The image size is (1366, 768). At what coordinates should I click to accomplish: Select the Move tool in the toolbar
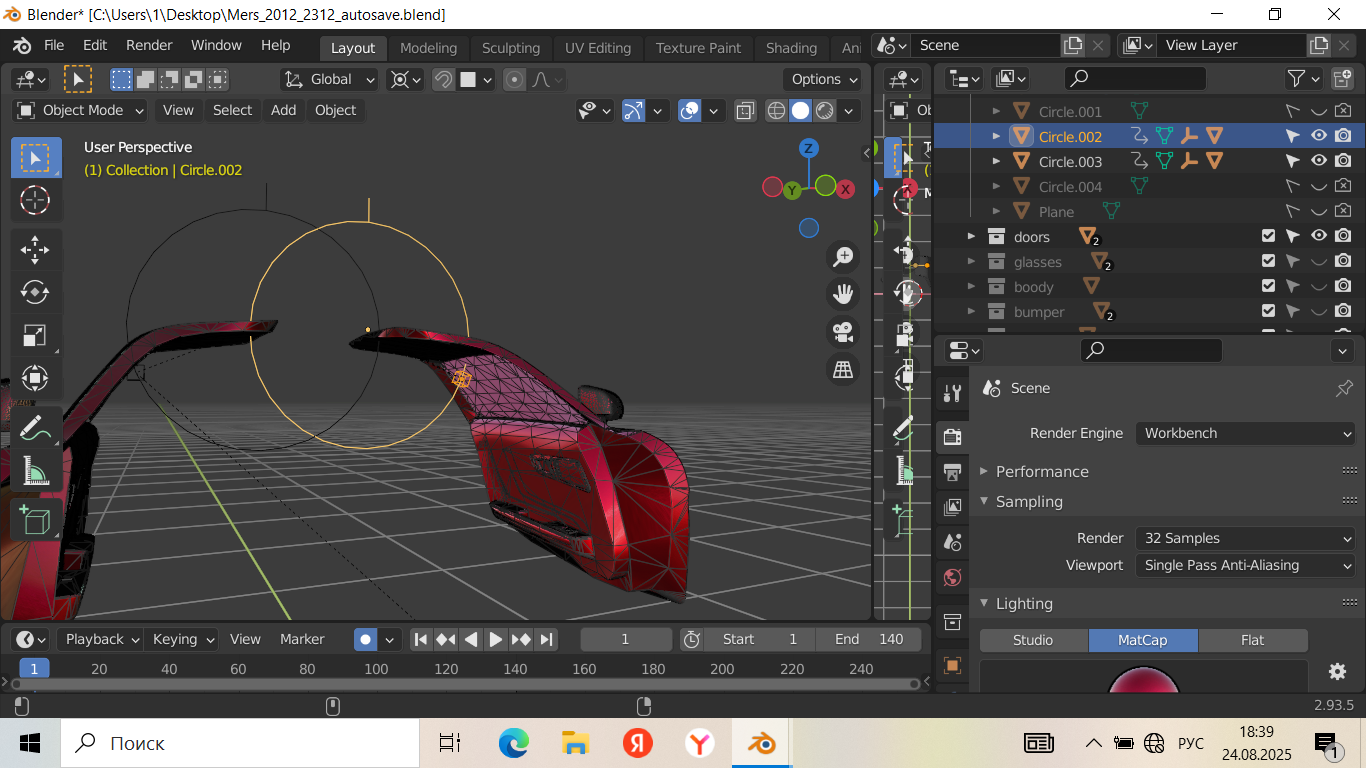pos(35,249)
